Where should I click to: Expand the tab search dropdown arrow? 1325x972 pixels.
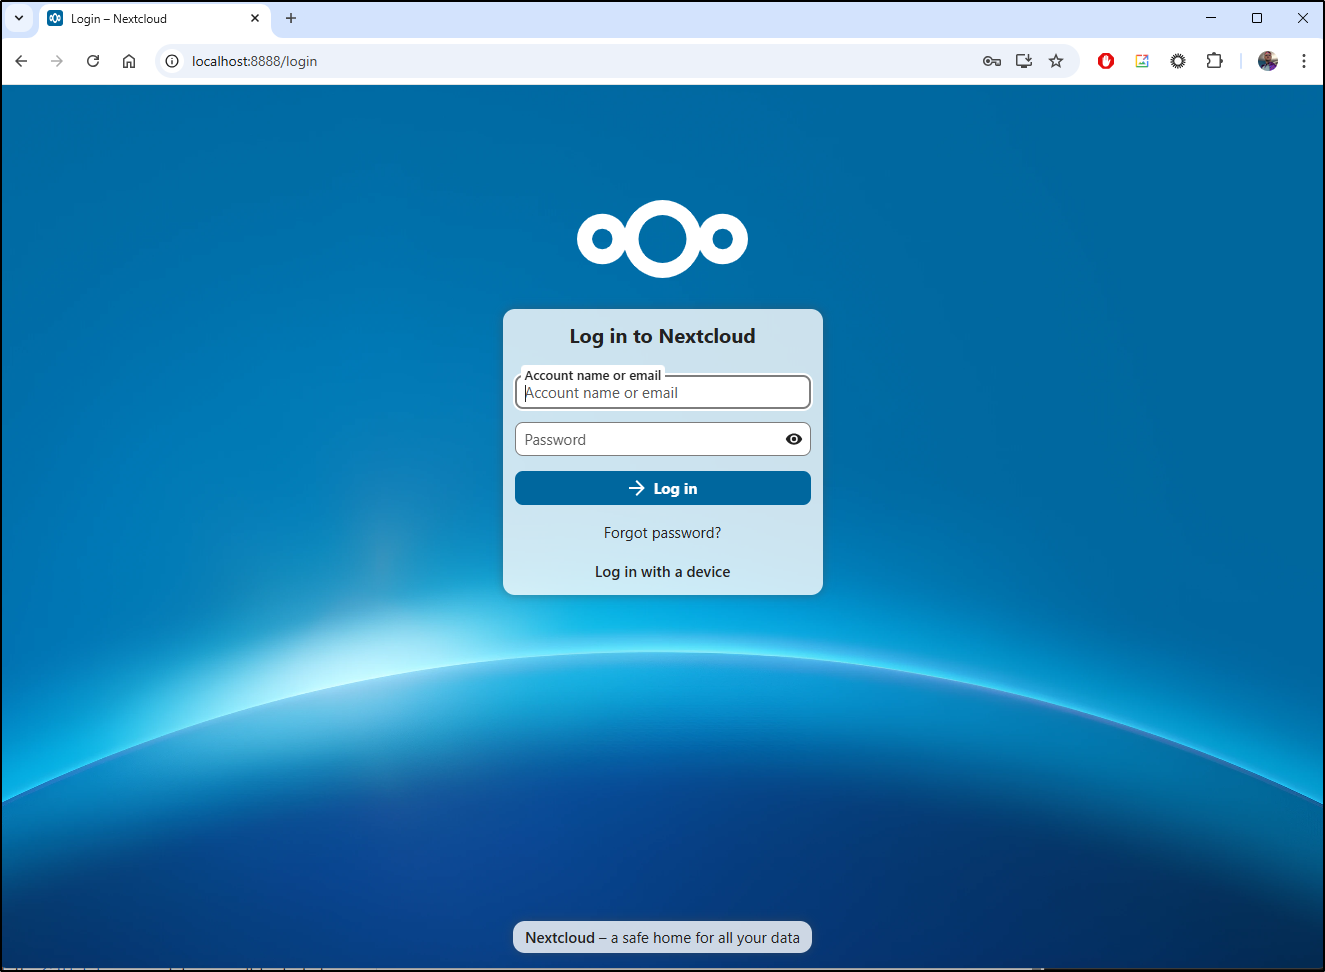click(x=19, y=18)
